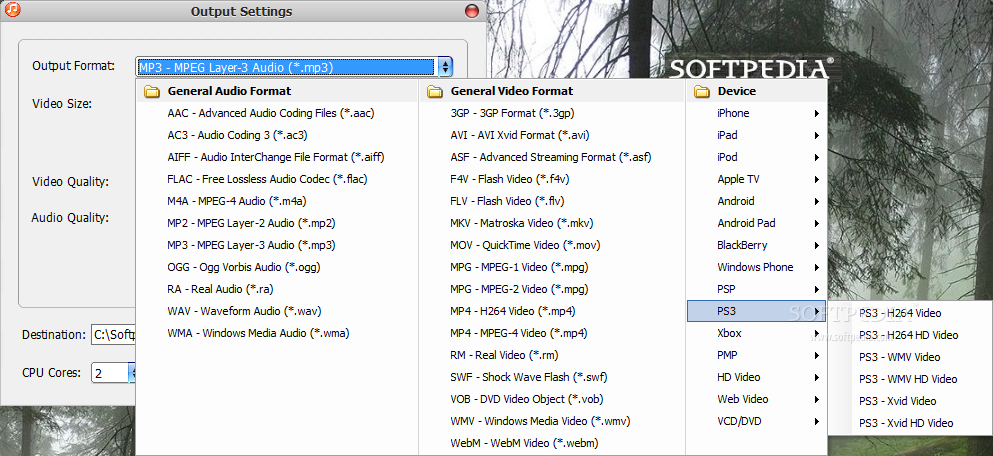Image resolution: width=993 pixels, height=456 pixels.
Task: Close the Output Settings window
Action: 472,11
